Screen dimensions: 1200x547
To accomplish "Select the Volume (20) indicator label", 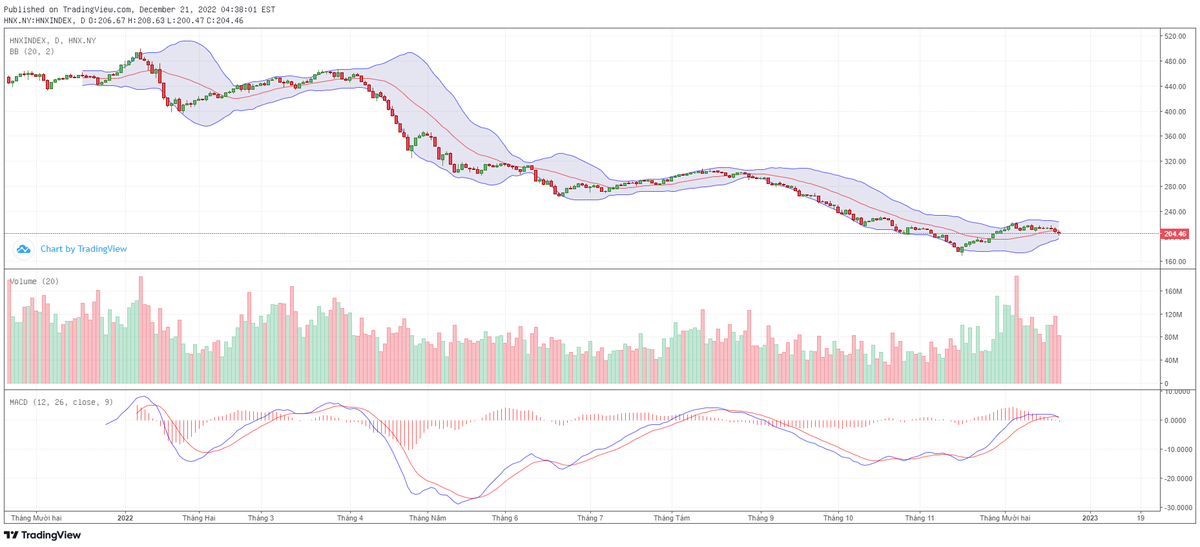I will pyautogui.click(x=34, y=282).
